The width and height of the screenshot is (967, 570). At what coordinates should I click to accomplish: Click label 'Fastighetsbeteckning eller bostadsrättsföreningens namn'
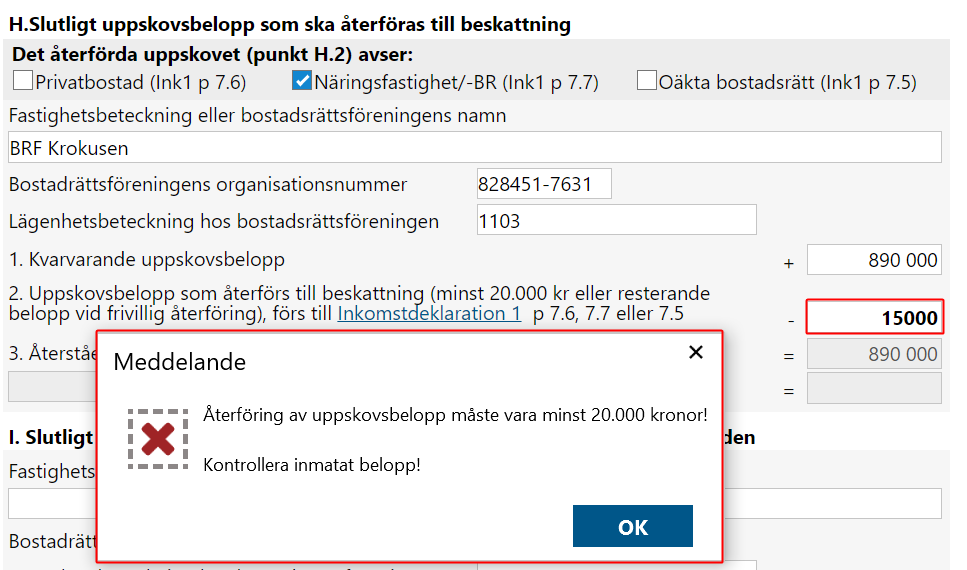point(257,115)
